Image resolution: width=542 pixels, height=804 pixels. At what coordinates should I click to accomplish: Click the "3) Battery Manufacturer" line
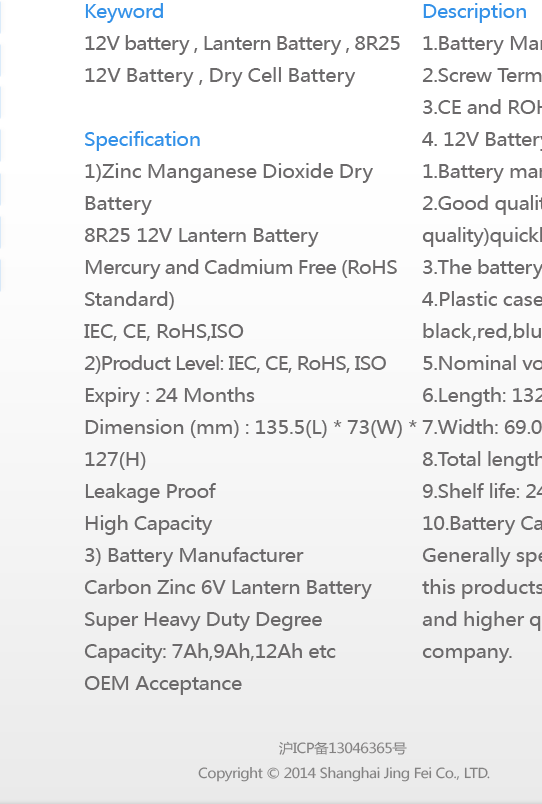tap(194, 556)
